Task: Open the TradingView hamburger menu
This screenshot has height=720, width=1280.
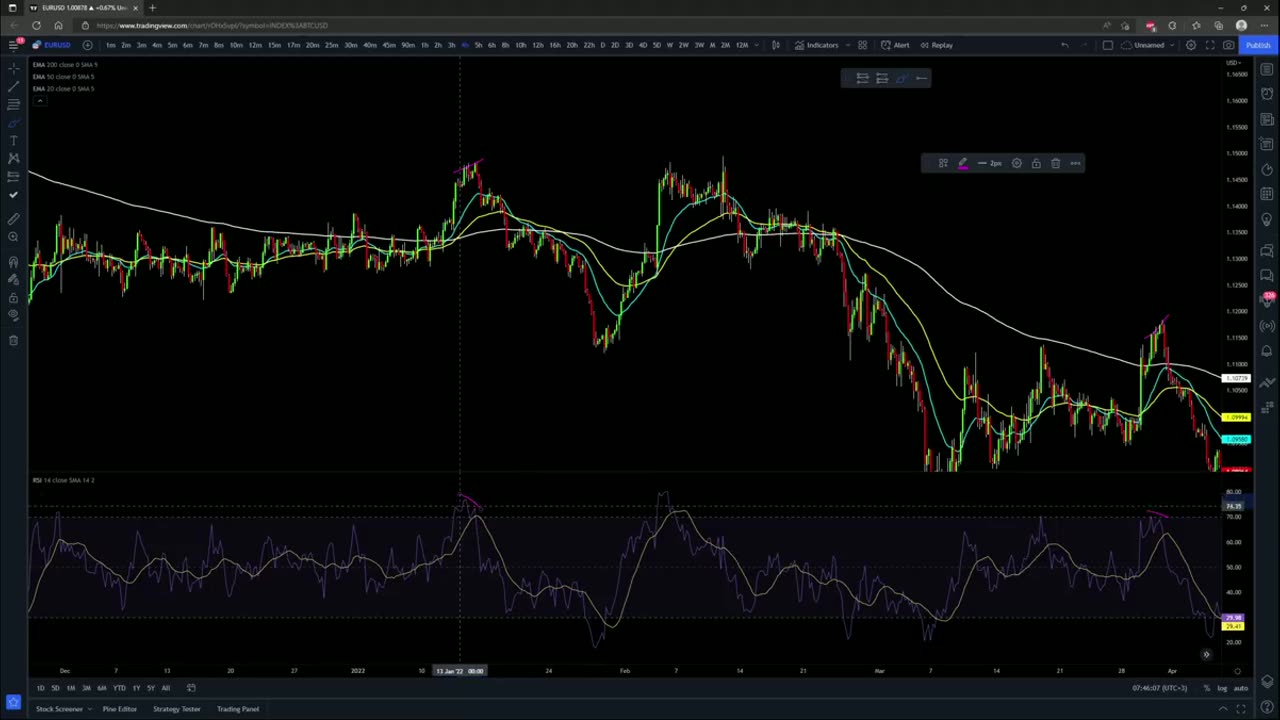Action: (x=13, y=45)
